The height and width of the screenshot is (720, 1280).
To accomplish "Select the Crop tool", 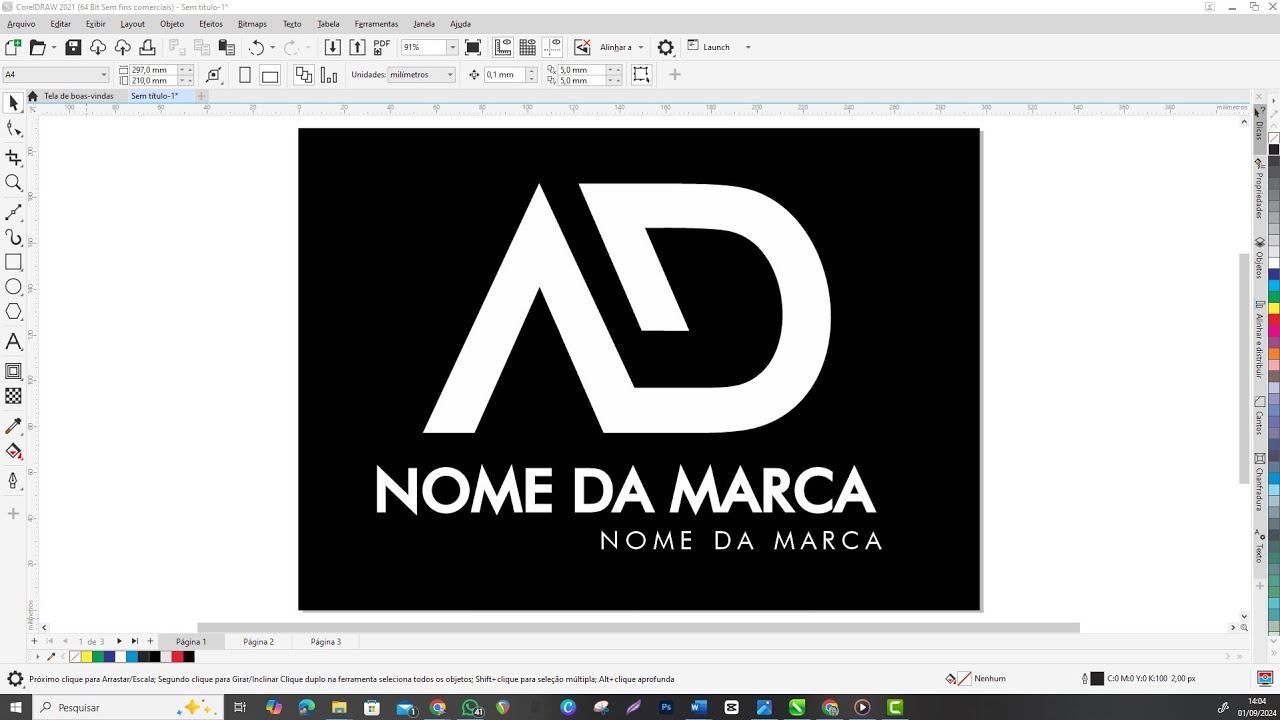I will (13, 158).
